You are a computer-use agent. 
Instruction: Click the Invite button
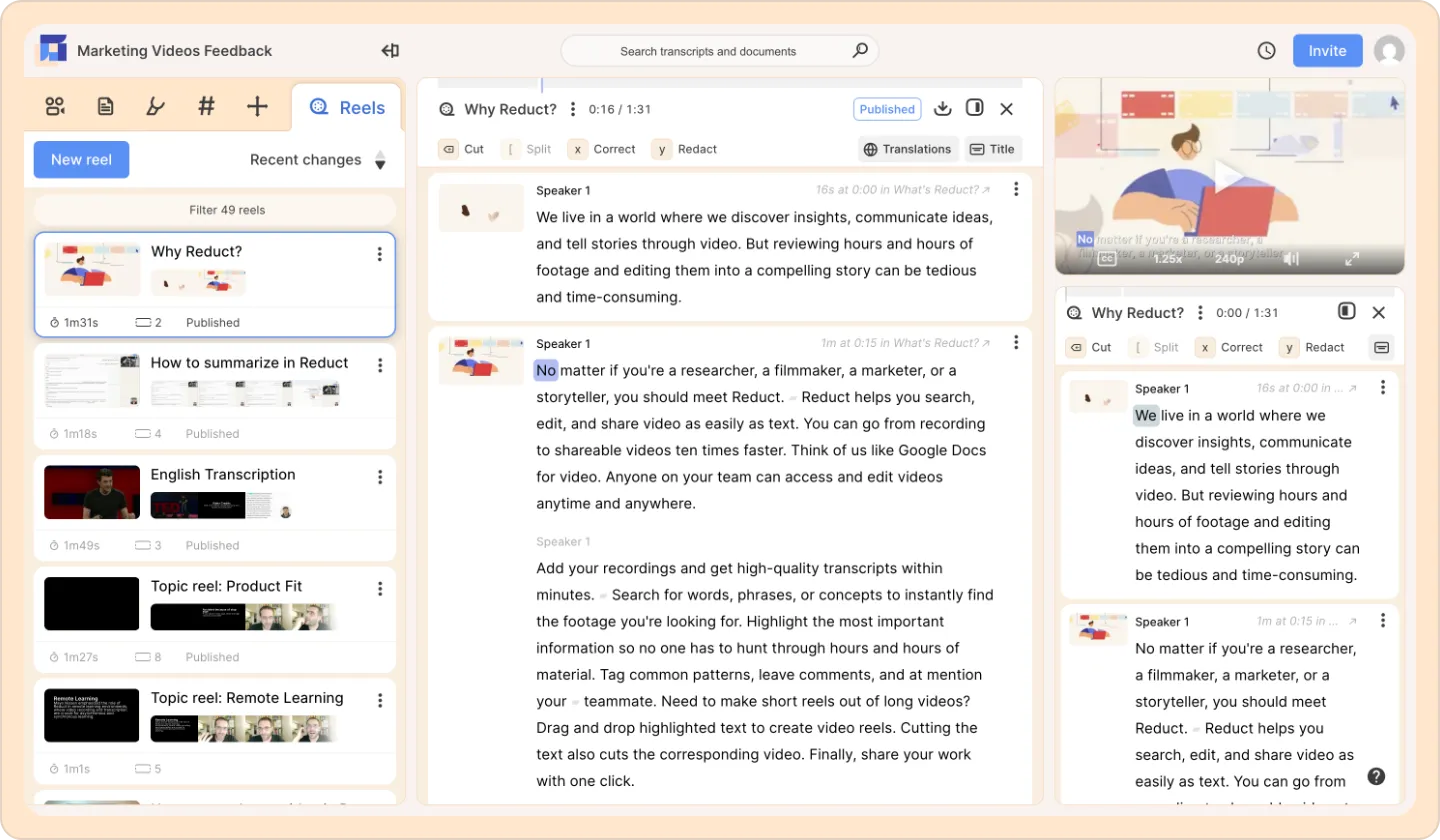[x=1327, y=51]
